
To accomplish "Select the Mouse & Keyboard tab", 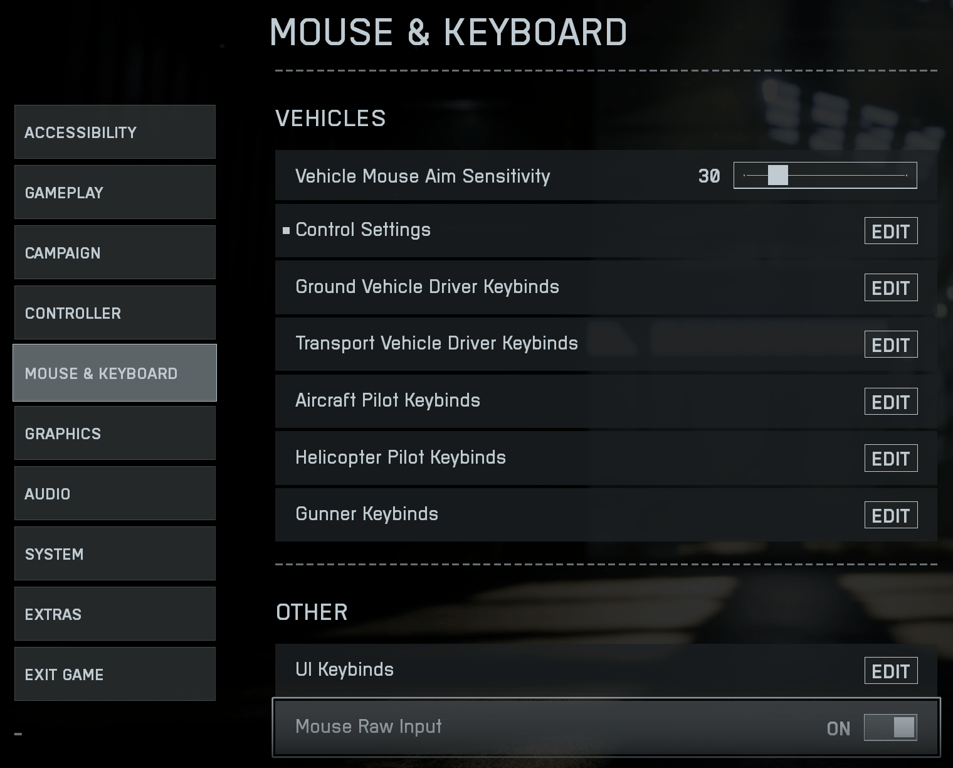I will click(x=114, y=373).
